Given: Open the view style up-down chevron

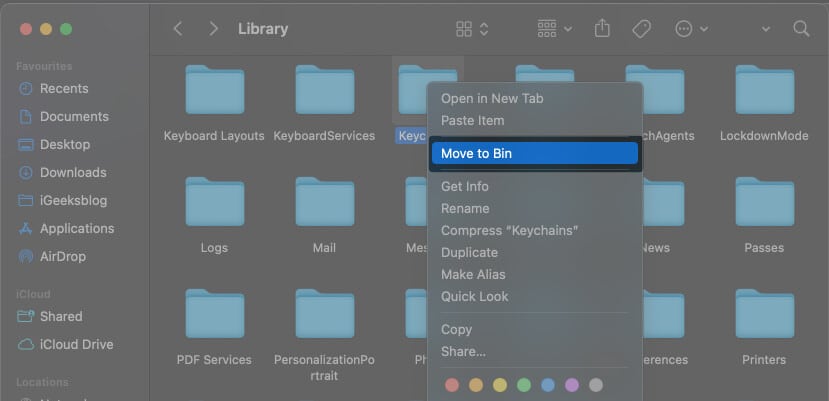Looking at the screenshot, I should pyautogui.click(x=484, y=29).
